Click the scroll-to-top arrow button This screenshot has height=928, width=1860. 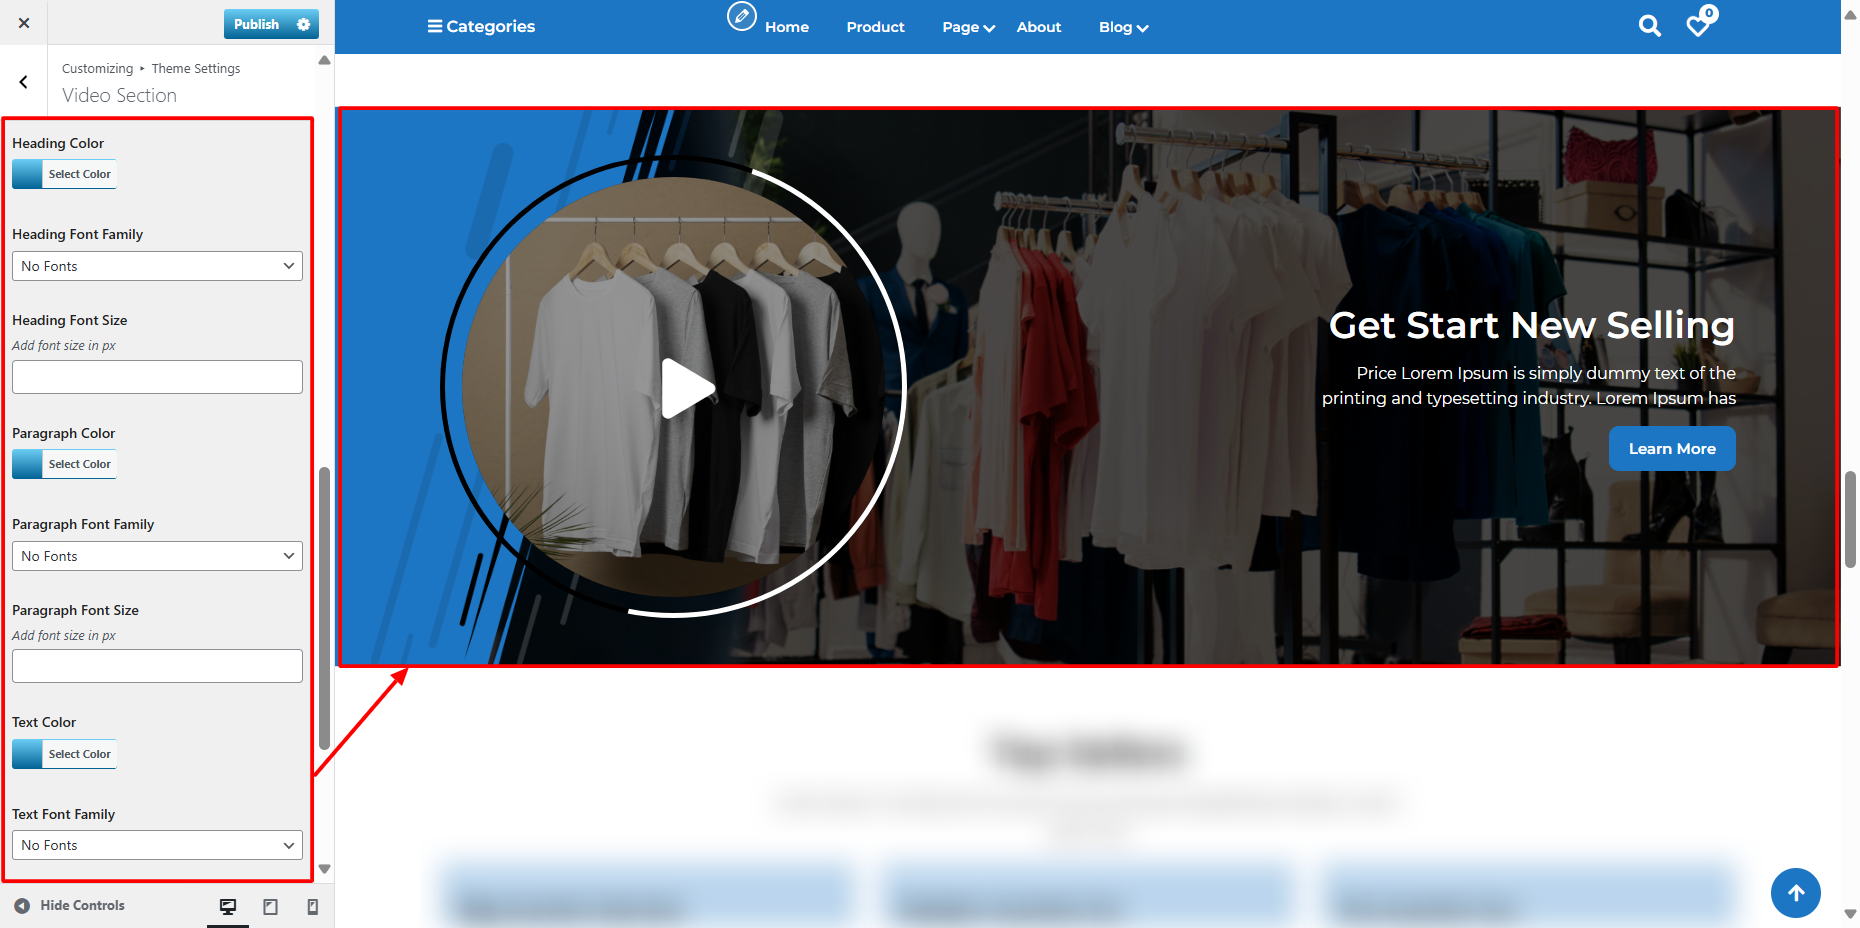pos(1795,892)
